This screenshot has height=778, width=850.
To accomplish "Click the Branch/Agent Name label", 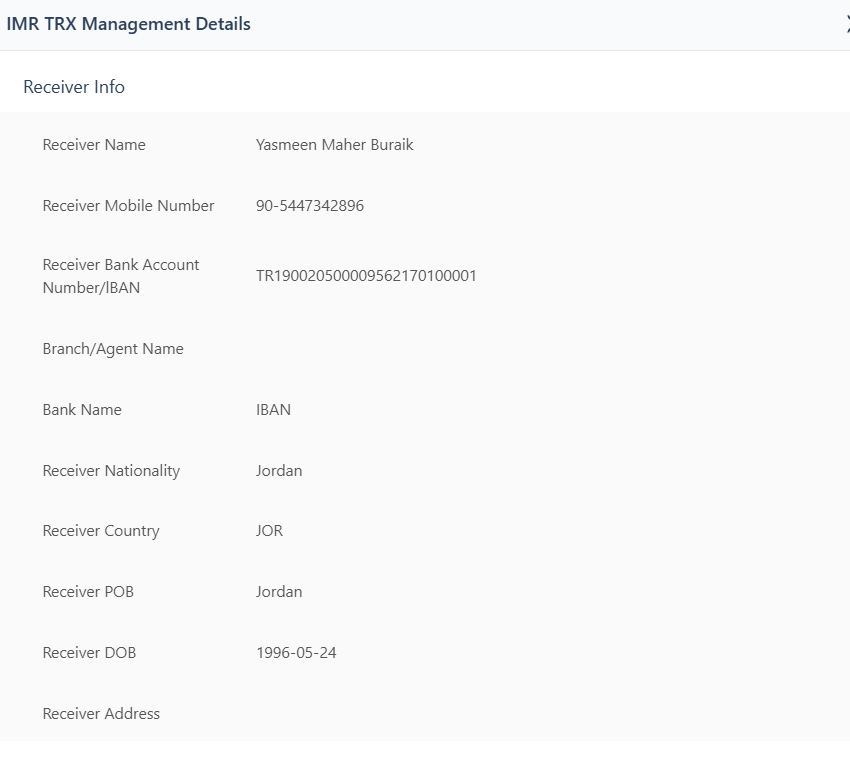I will [113, 349].
